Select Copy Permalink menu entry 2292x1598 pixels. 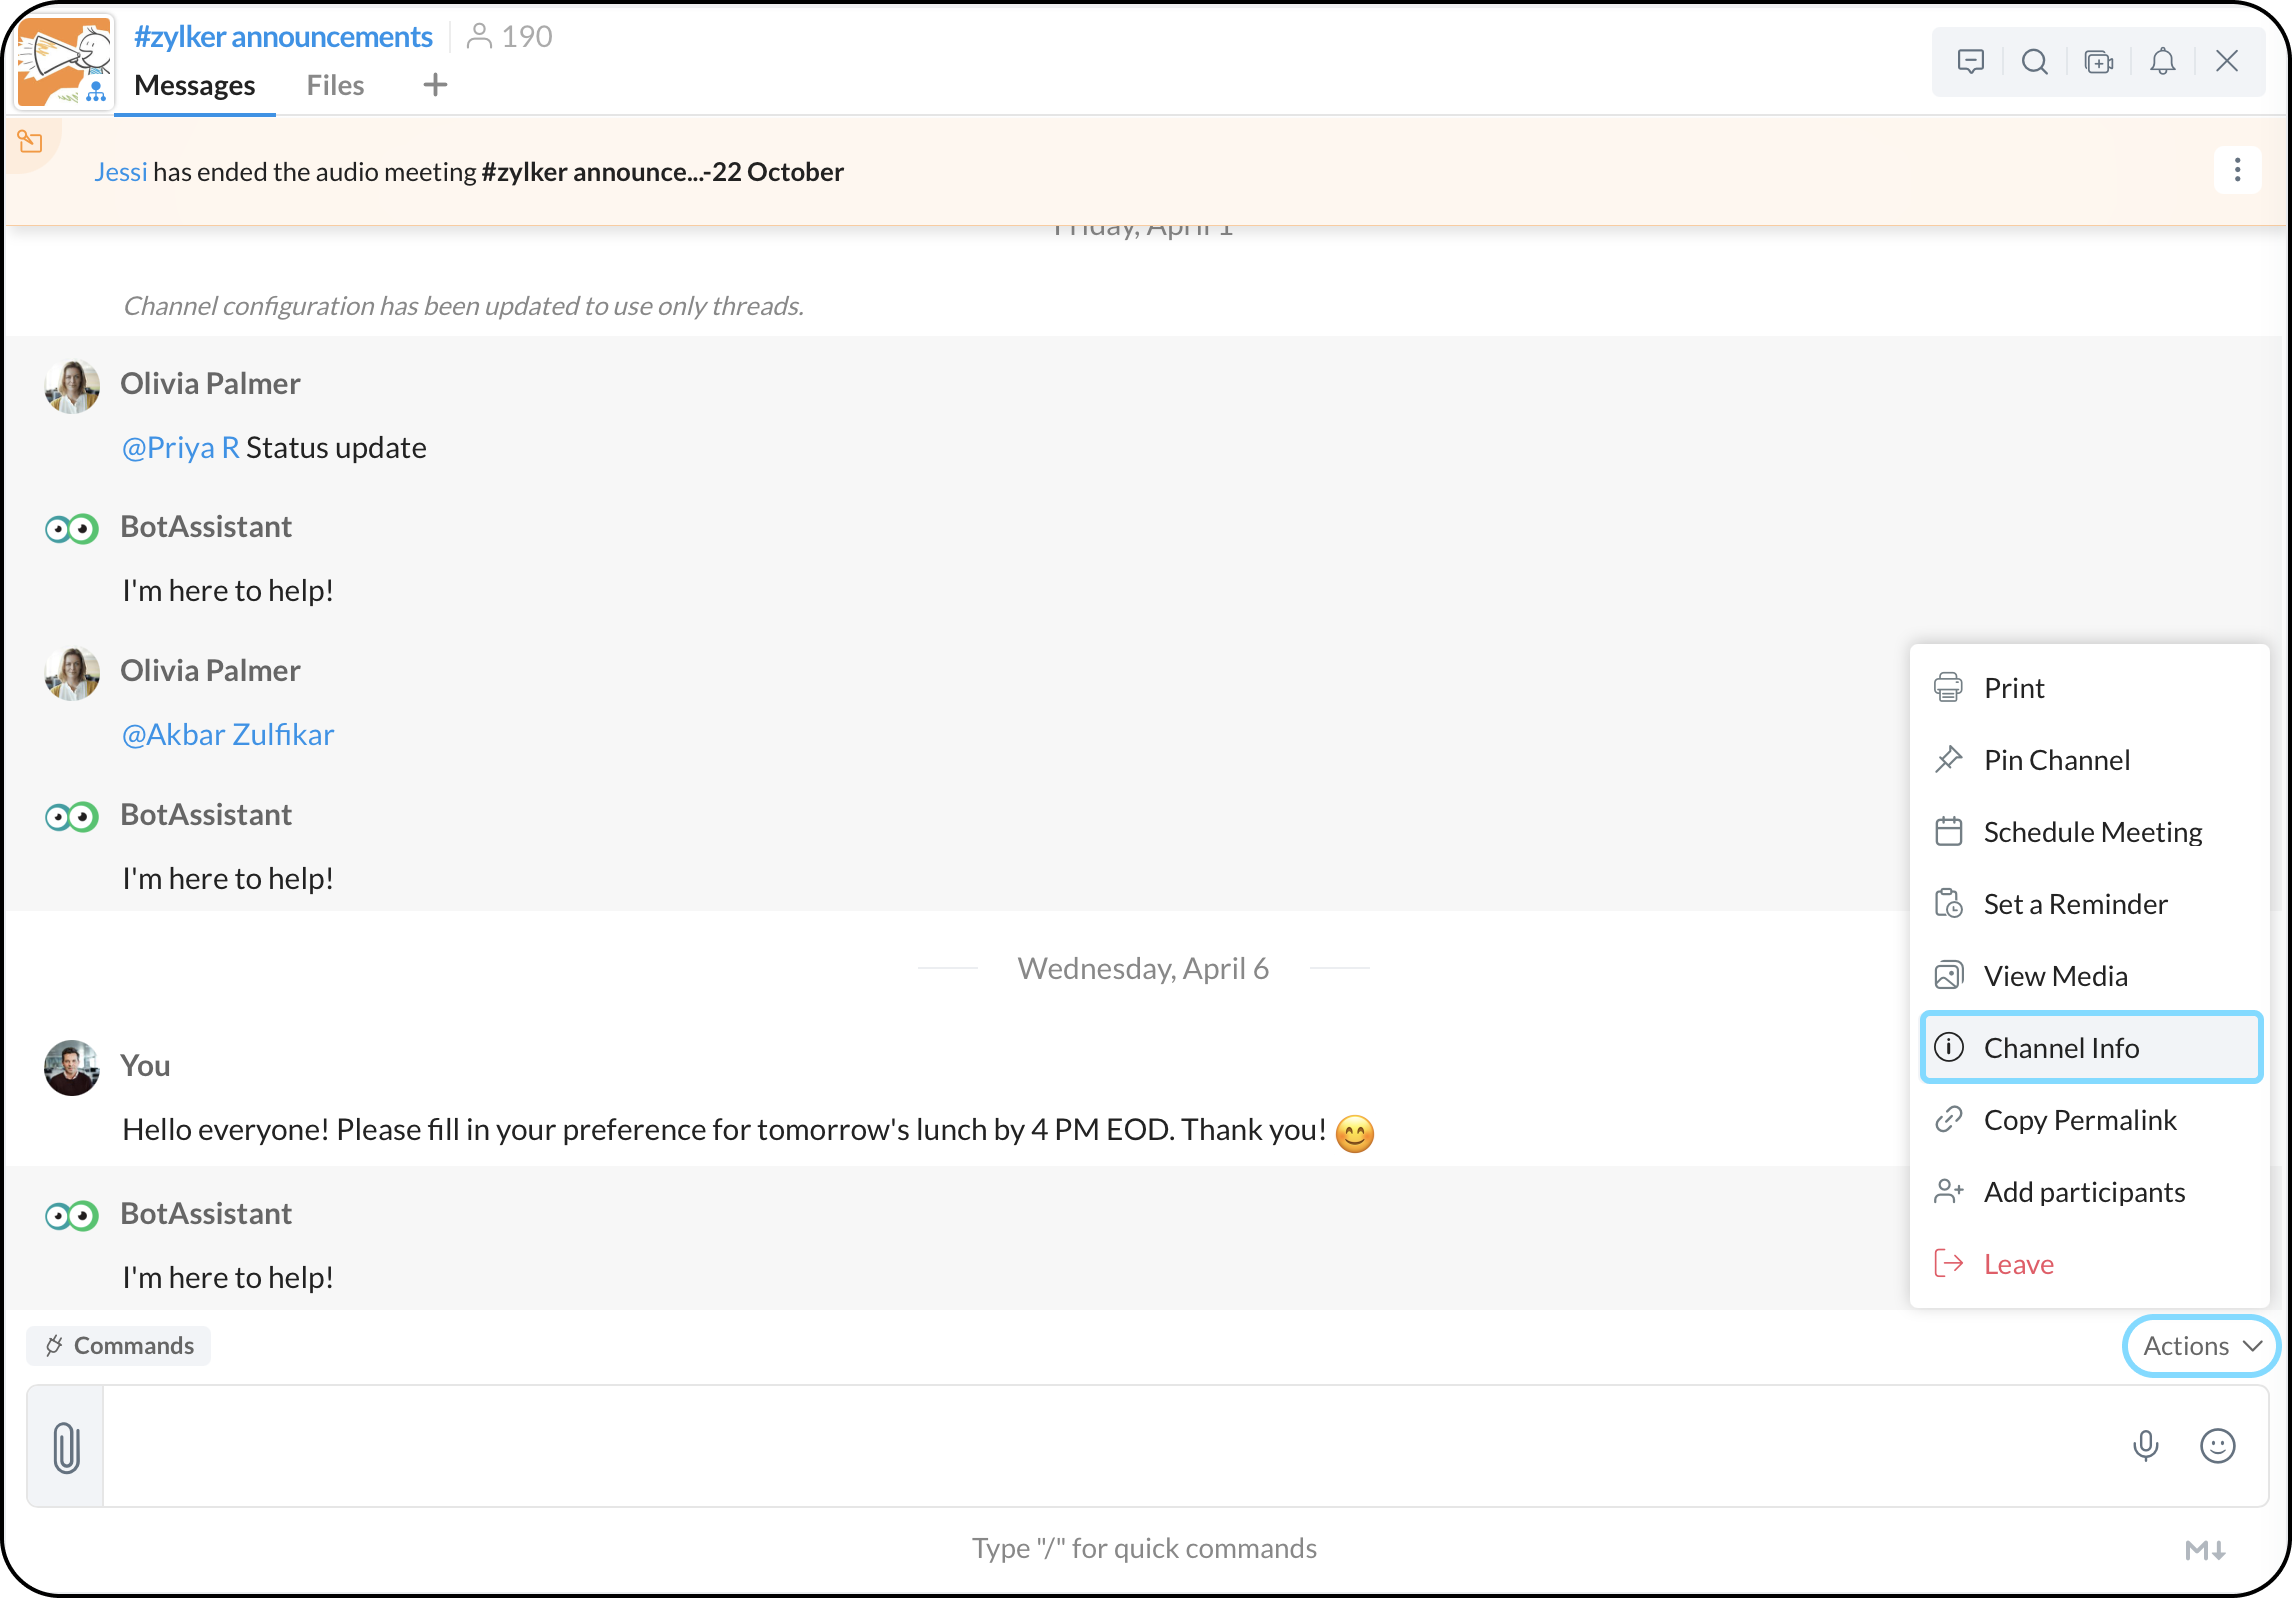[2090, 1120]
